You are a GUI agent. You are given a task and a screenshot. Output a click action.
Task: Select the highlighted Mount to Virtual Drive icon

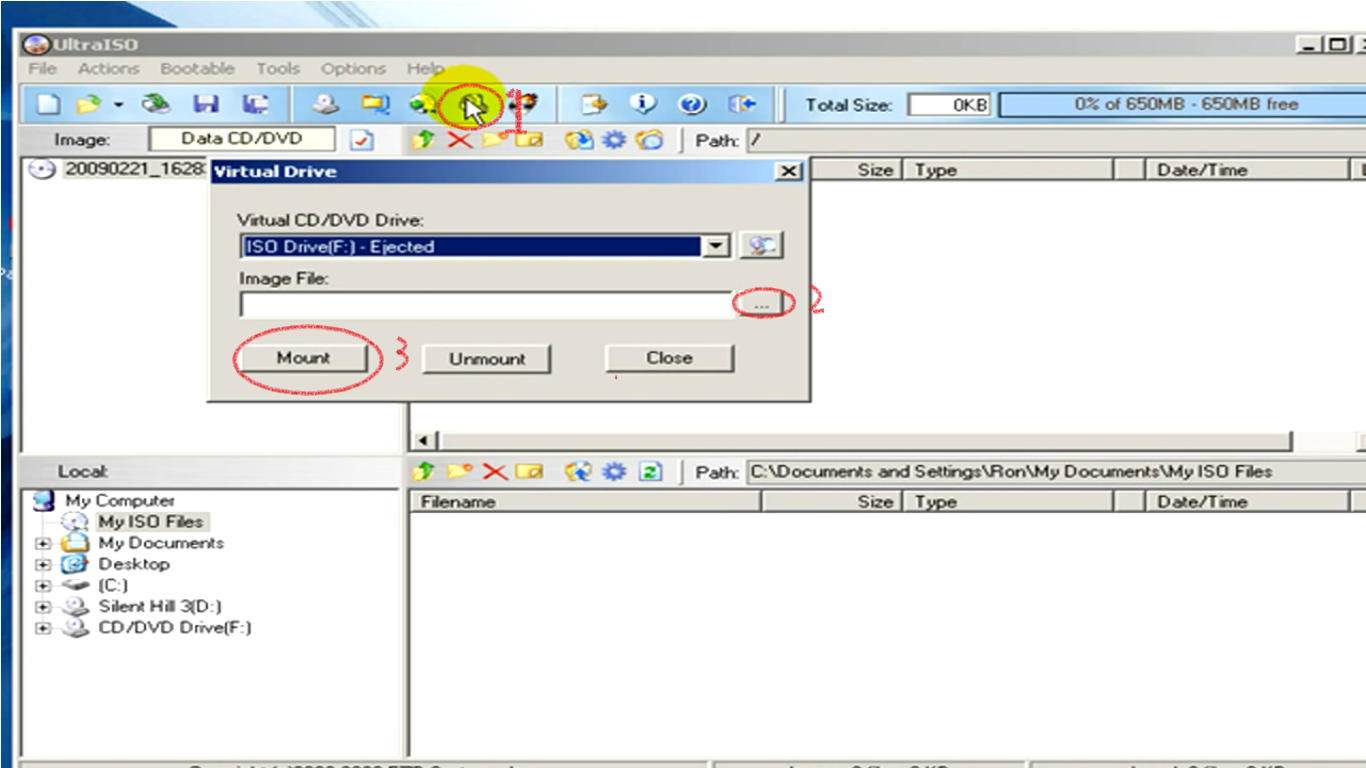470,104
